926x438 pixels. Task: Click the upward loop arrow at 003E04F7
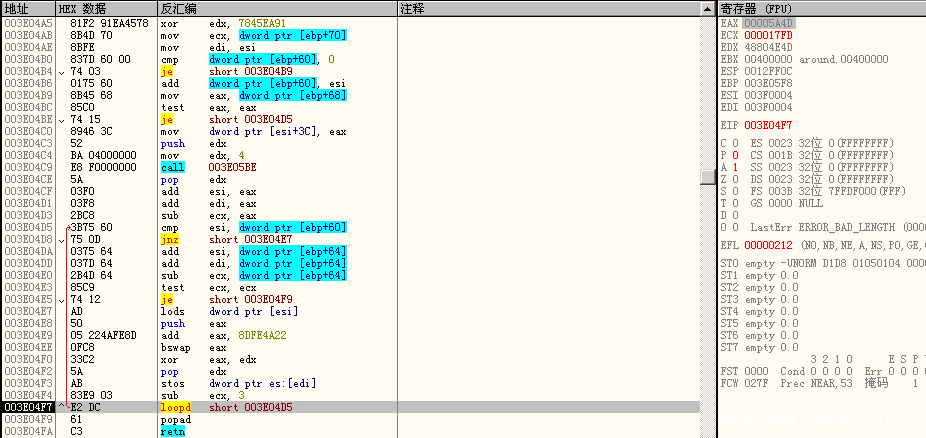[63, 408]
